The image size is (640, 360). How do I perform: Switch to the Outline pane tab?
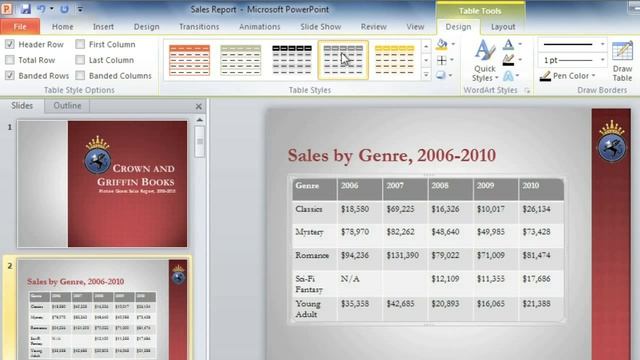click(x=67, y=106)
